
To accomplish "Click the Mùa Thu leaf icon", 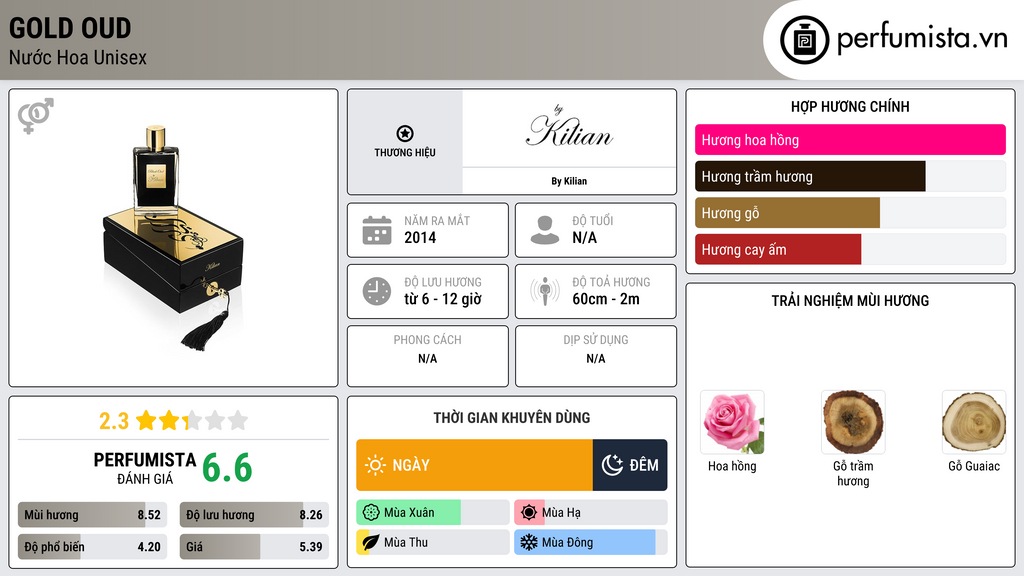I will pyautogui.click(x=370, y=542).
